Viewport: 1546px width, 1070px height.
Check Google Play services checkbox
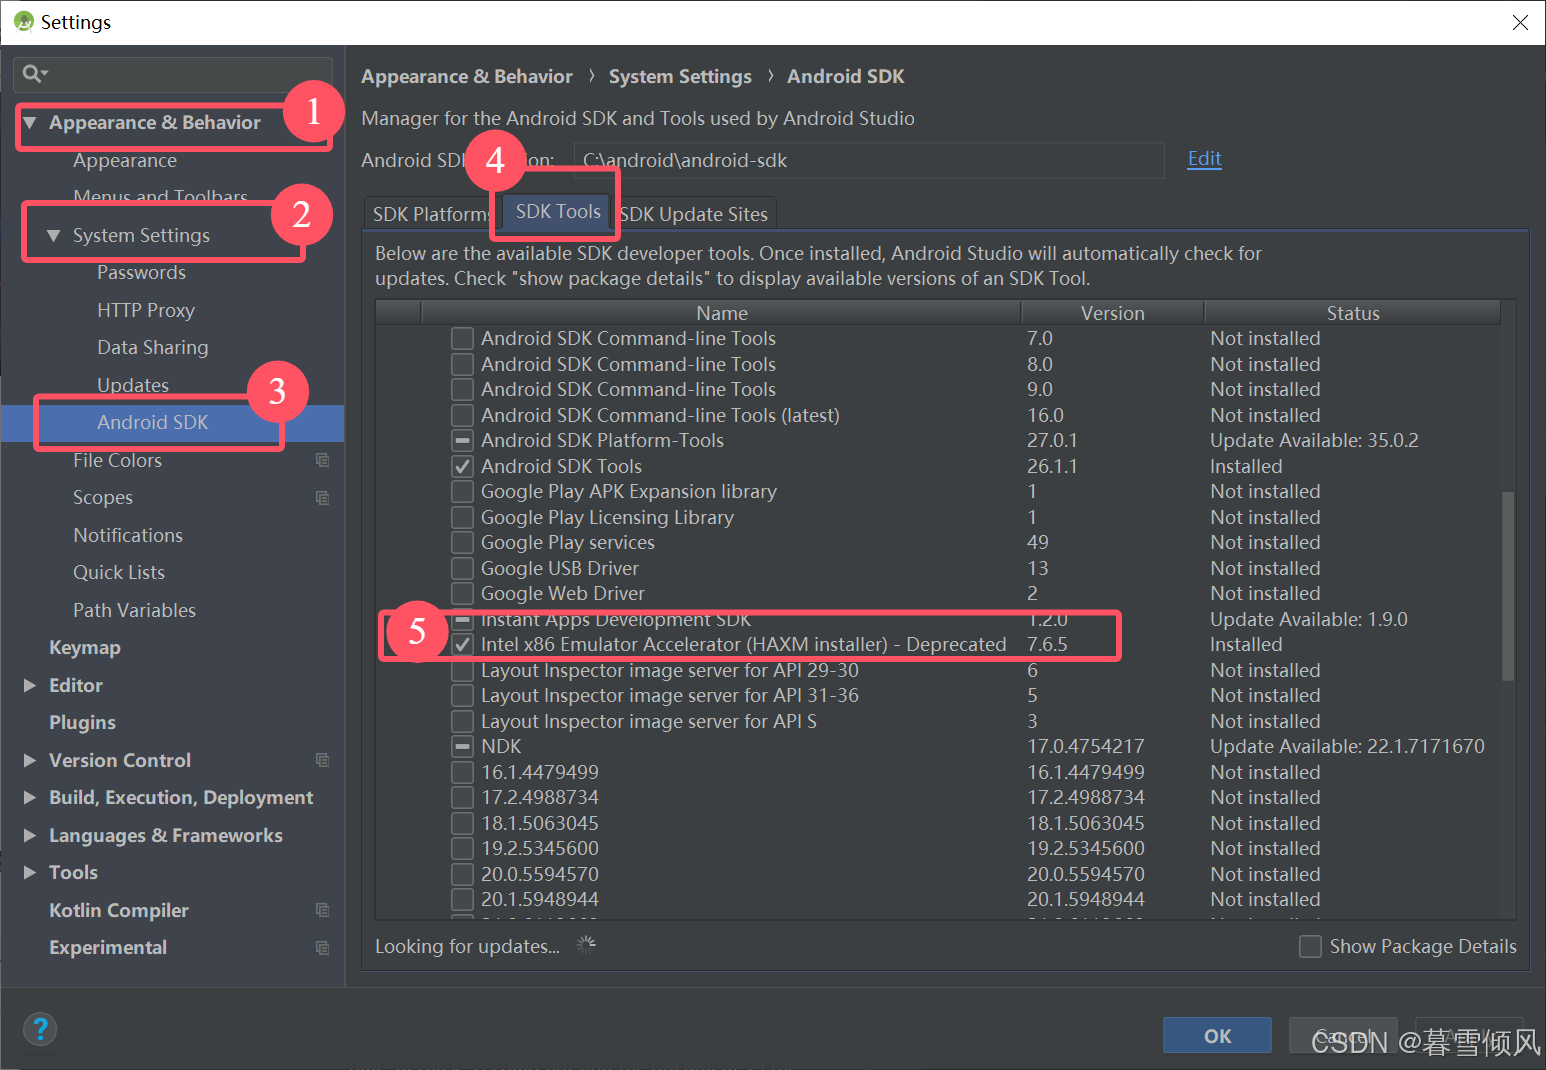tap(462, 542)
